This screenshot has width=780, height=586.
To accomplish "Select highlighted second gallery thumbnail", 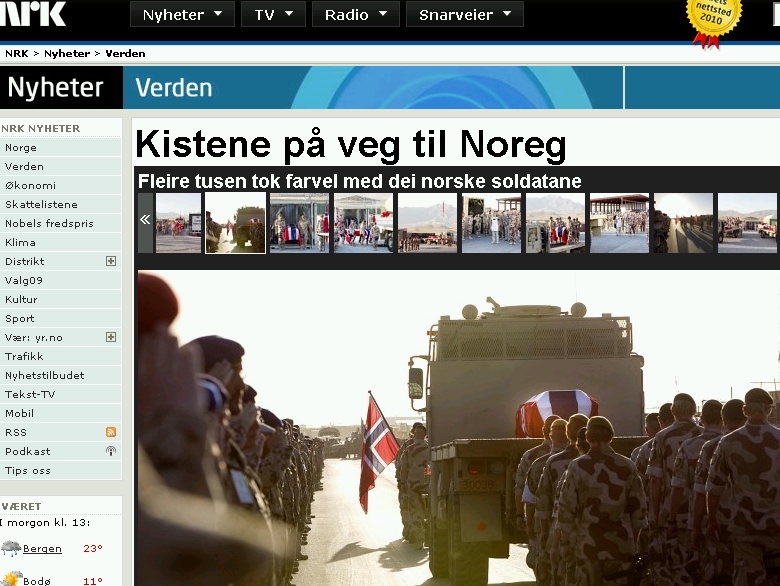I will coord(235,223).
